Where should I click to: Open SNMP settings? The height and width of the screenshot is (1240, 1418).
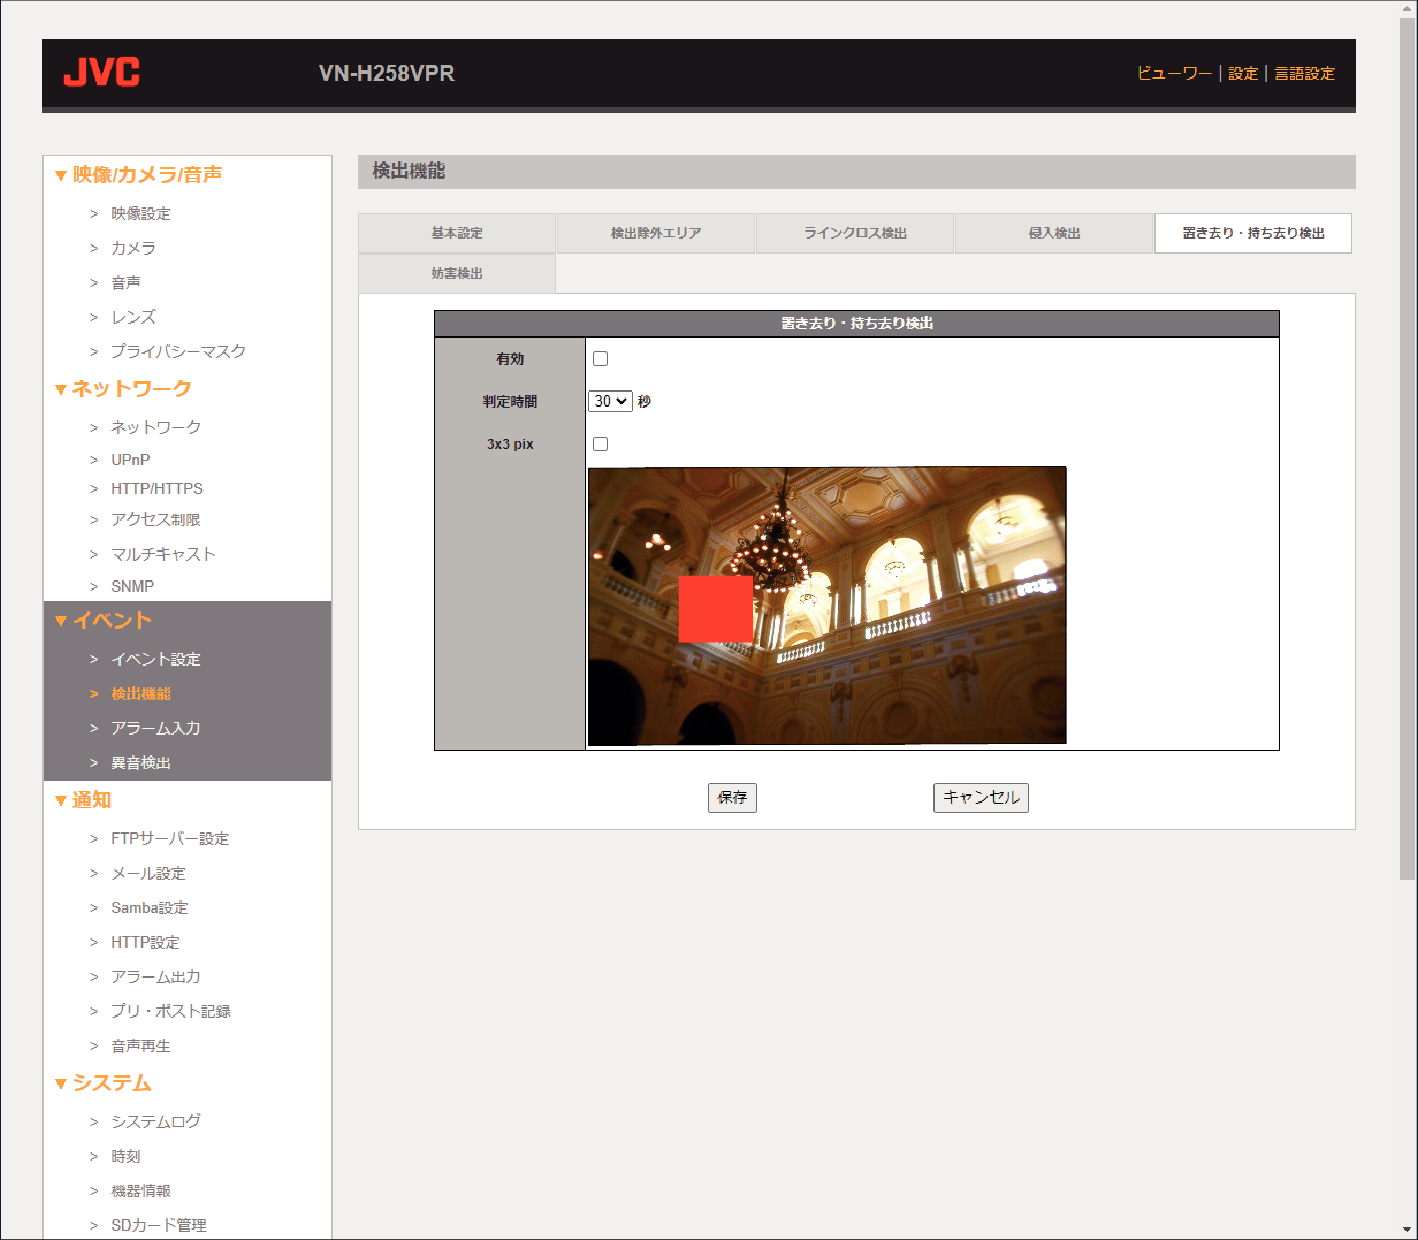pyautogui.click(x=133, y=586)
